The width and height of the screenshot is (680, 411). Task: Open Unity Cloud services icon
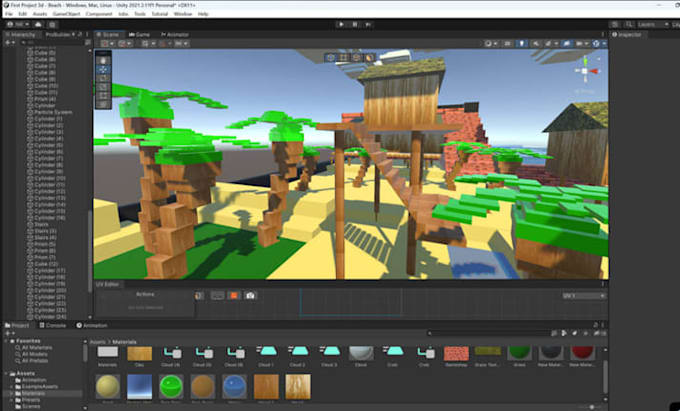click(38, 24)
